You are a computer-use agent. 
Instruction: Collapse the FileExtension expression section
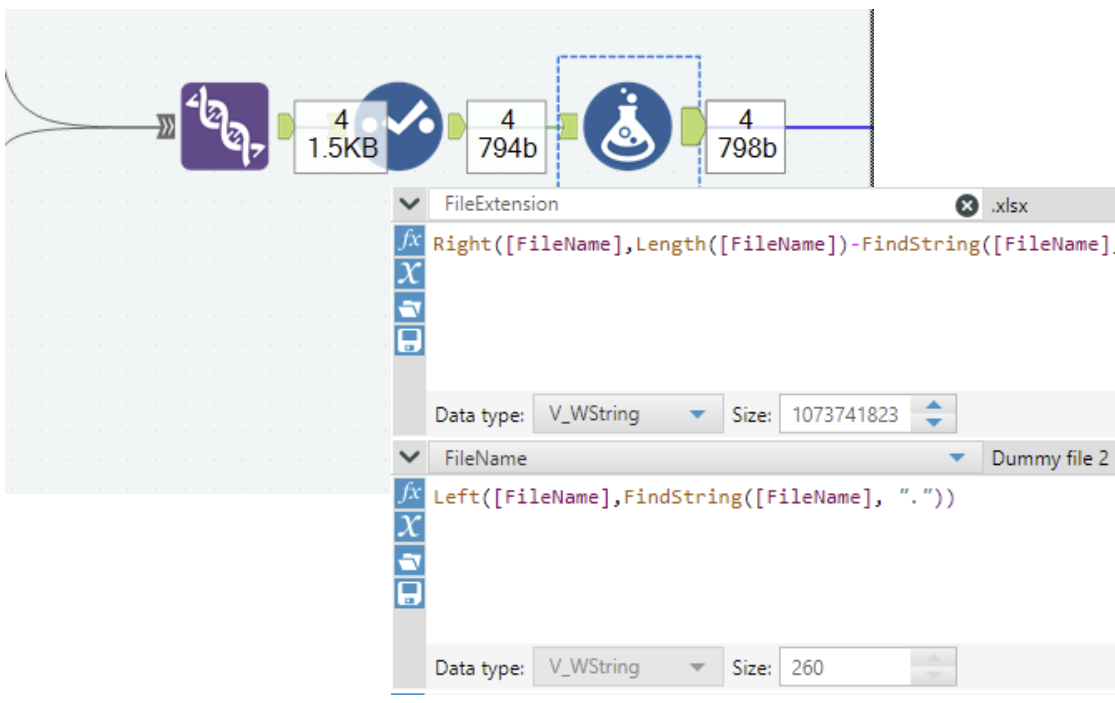click(410, 204)
